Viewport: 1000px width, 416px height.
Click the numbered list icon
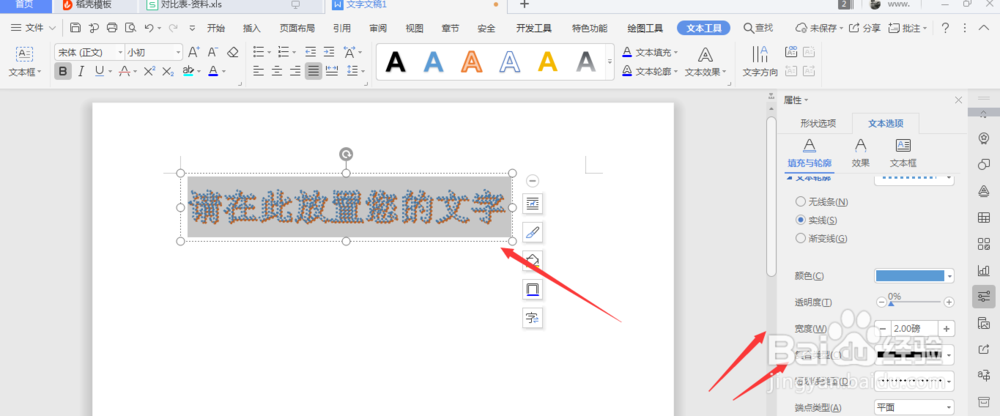pos(284,52)
